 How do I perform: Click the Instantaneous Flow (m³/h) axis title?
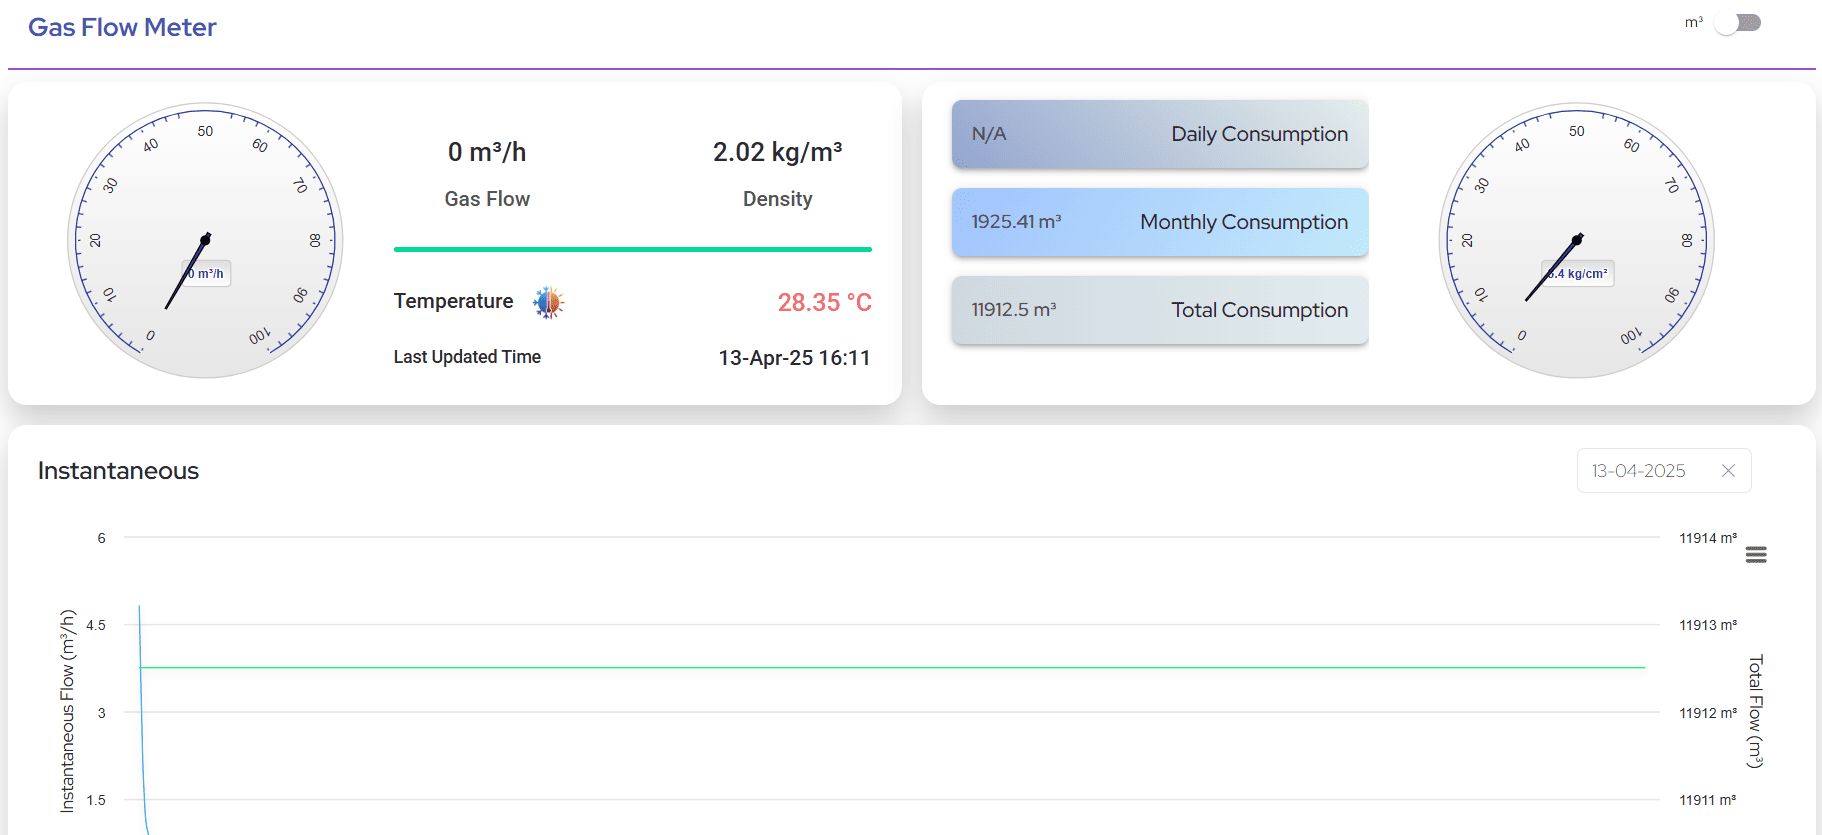(x=68, y=711)
